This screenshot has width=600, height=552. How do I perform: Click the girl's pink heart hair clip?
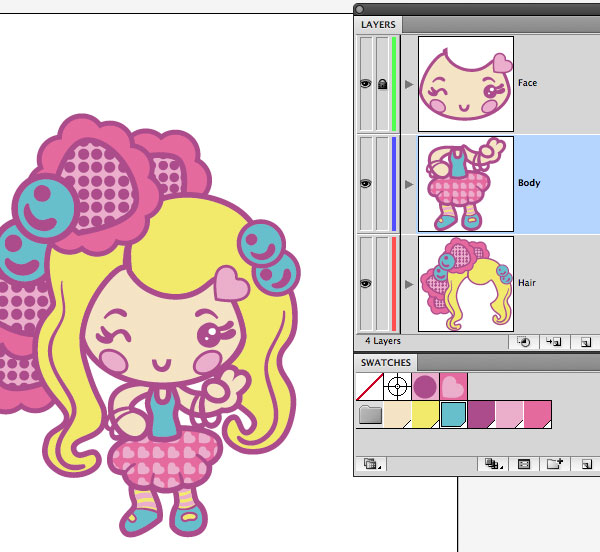[231, 283]
